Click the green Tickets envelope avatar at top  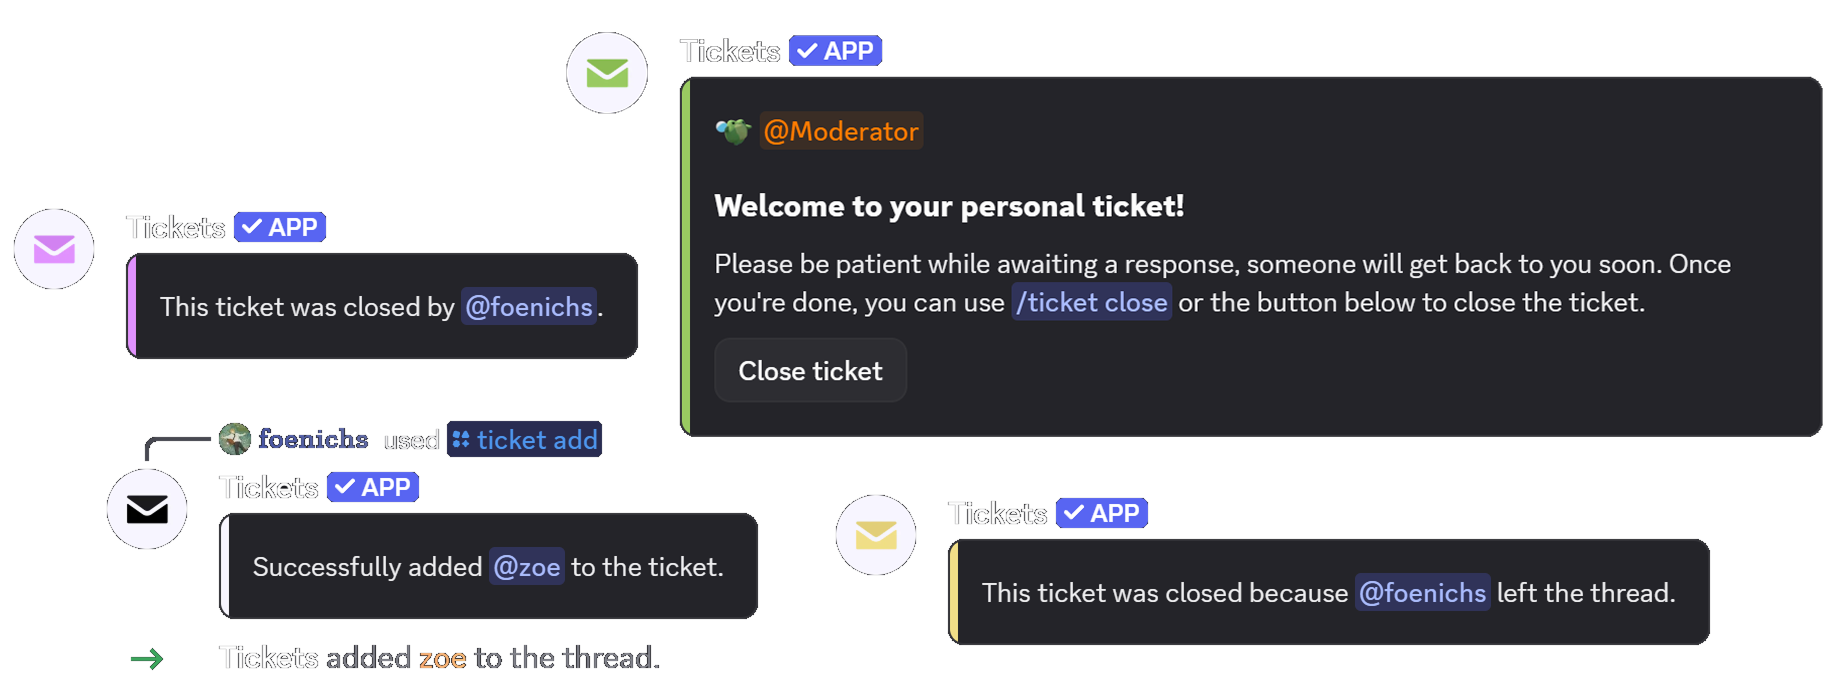[x=606, y=72]
